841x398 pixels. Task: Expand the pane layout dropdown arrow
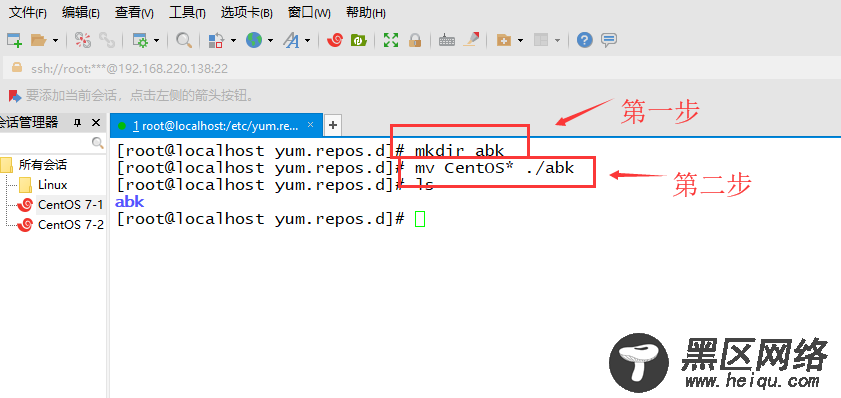pyautogui.click(x=558, y=40)
